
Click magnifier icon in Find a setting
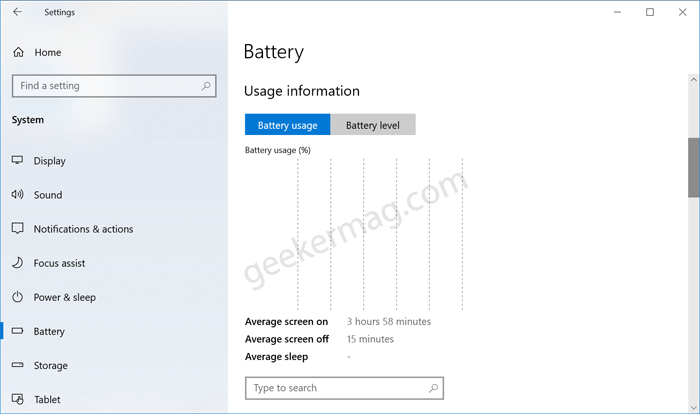(206, 86)
